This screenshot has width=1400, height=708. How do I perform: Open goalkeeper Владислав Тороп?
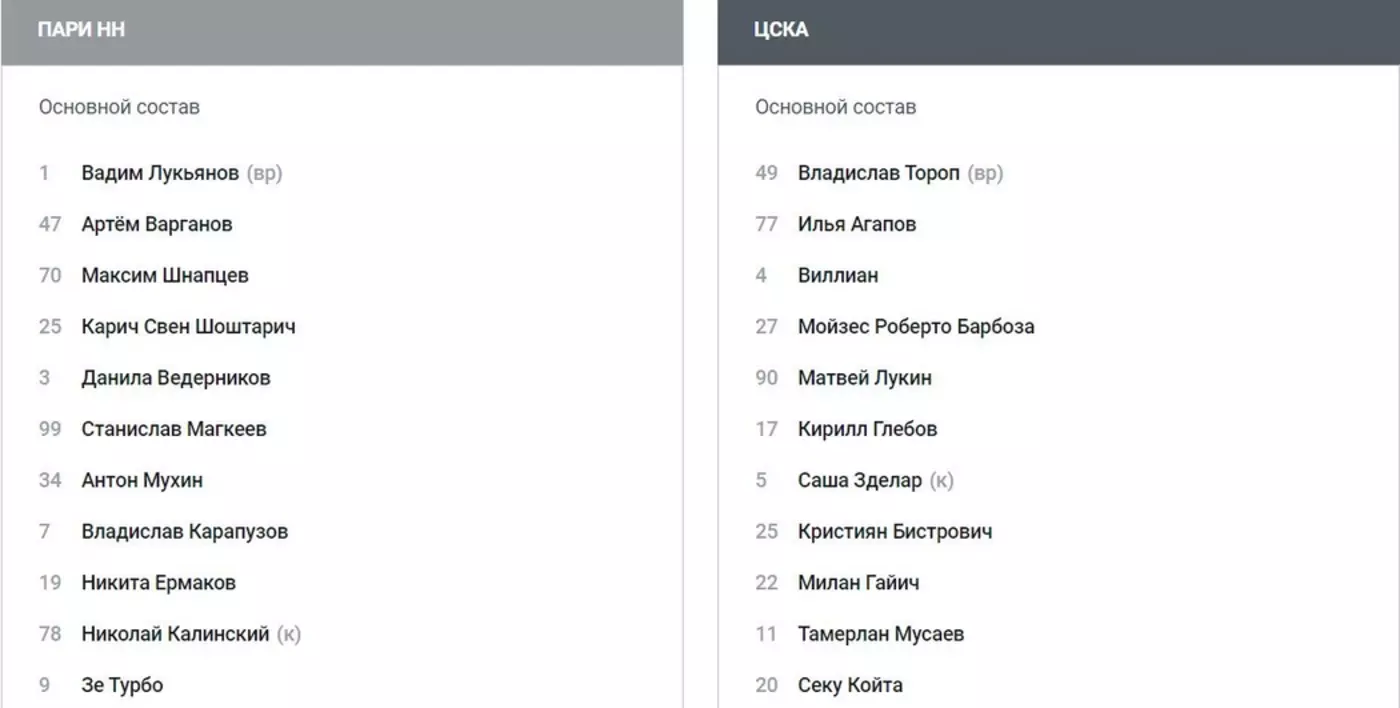878,173
